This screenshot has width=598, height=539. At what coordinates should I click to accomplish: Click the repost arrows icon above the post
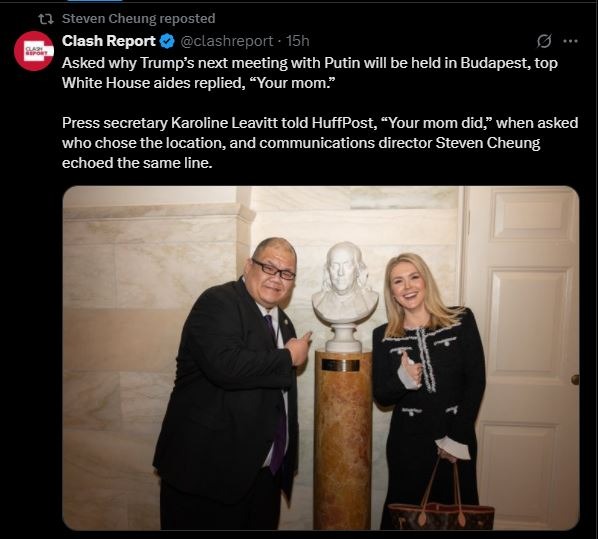(x=46, y=19)
